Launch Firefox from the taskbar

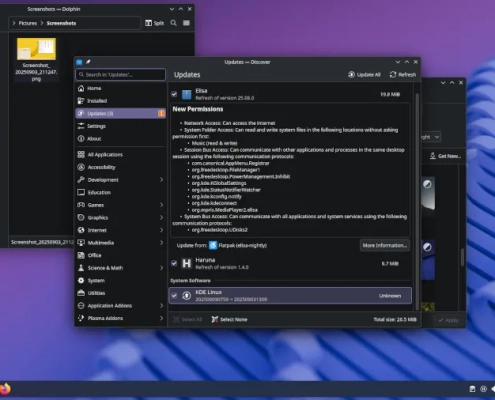[5, 389]
